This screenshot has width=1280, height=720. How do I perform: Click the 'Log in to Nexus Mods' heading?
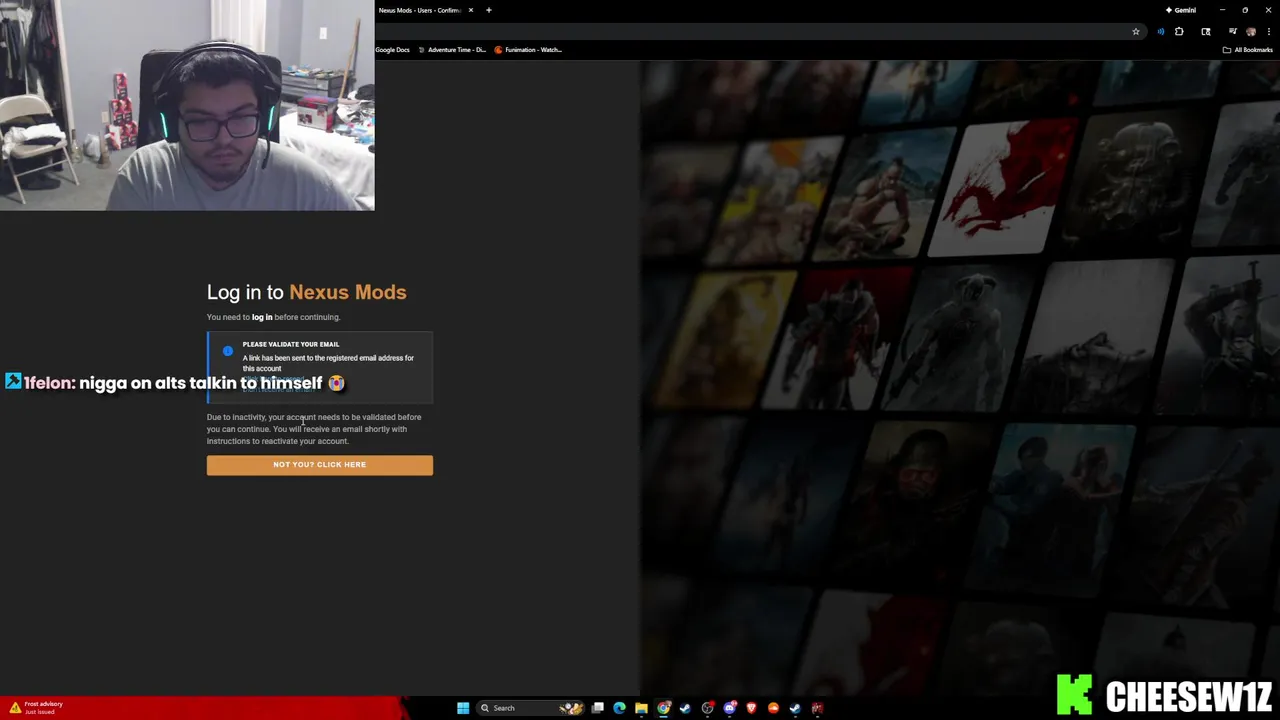pos(307,292)
